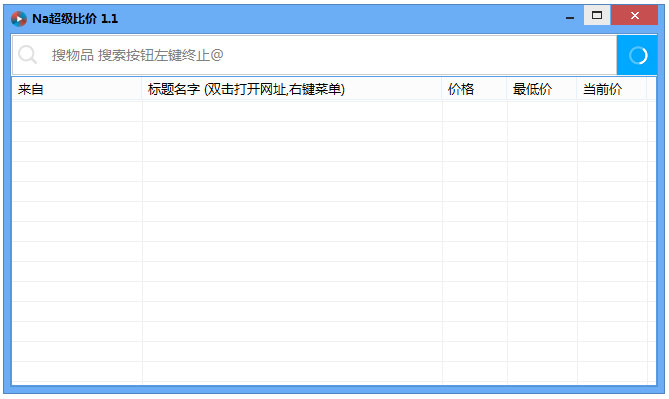Minimize the Na超级比价 window
Image resolution: width=669 pixels, height=399 pixels.
pos(570,17)
